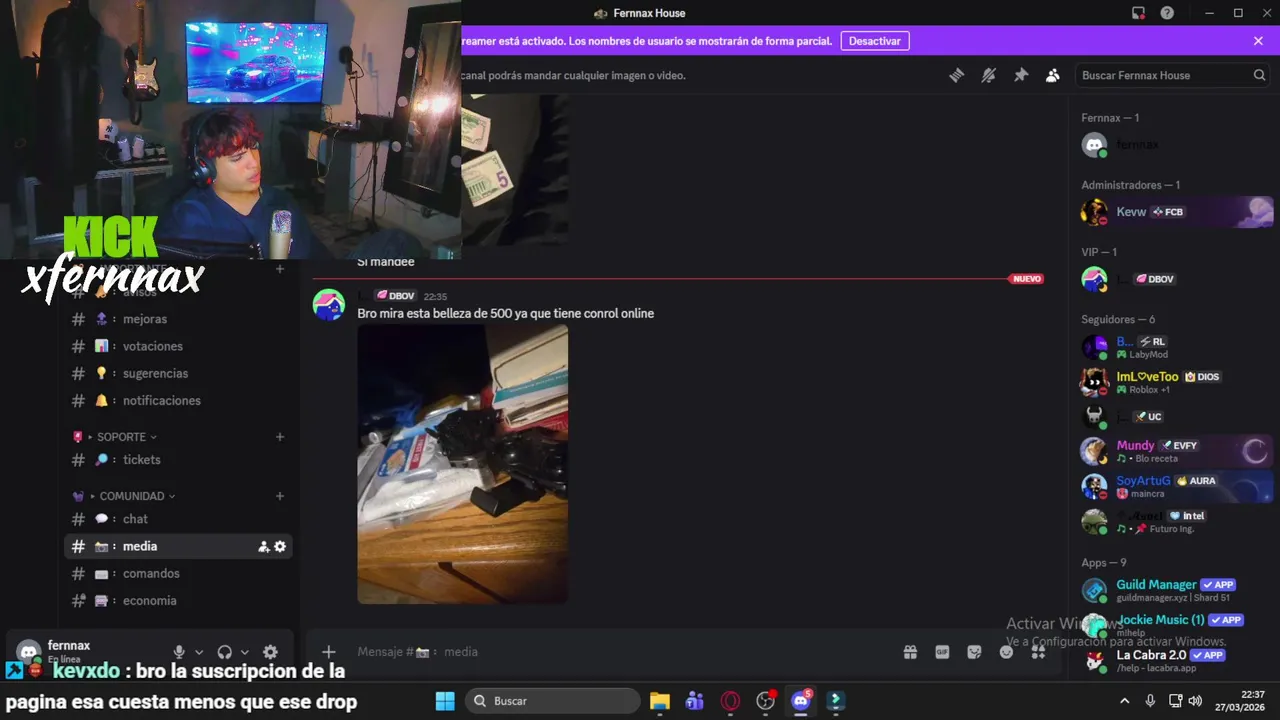1280x720 pixels.
Task: Open Jockie Music (1) app entry
Action: [1176, 625]
